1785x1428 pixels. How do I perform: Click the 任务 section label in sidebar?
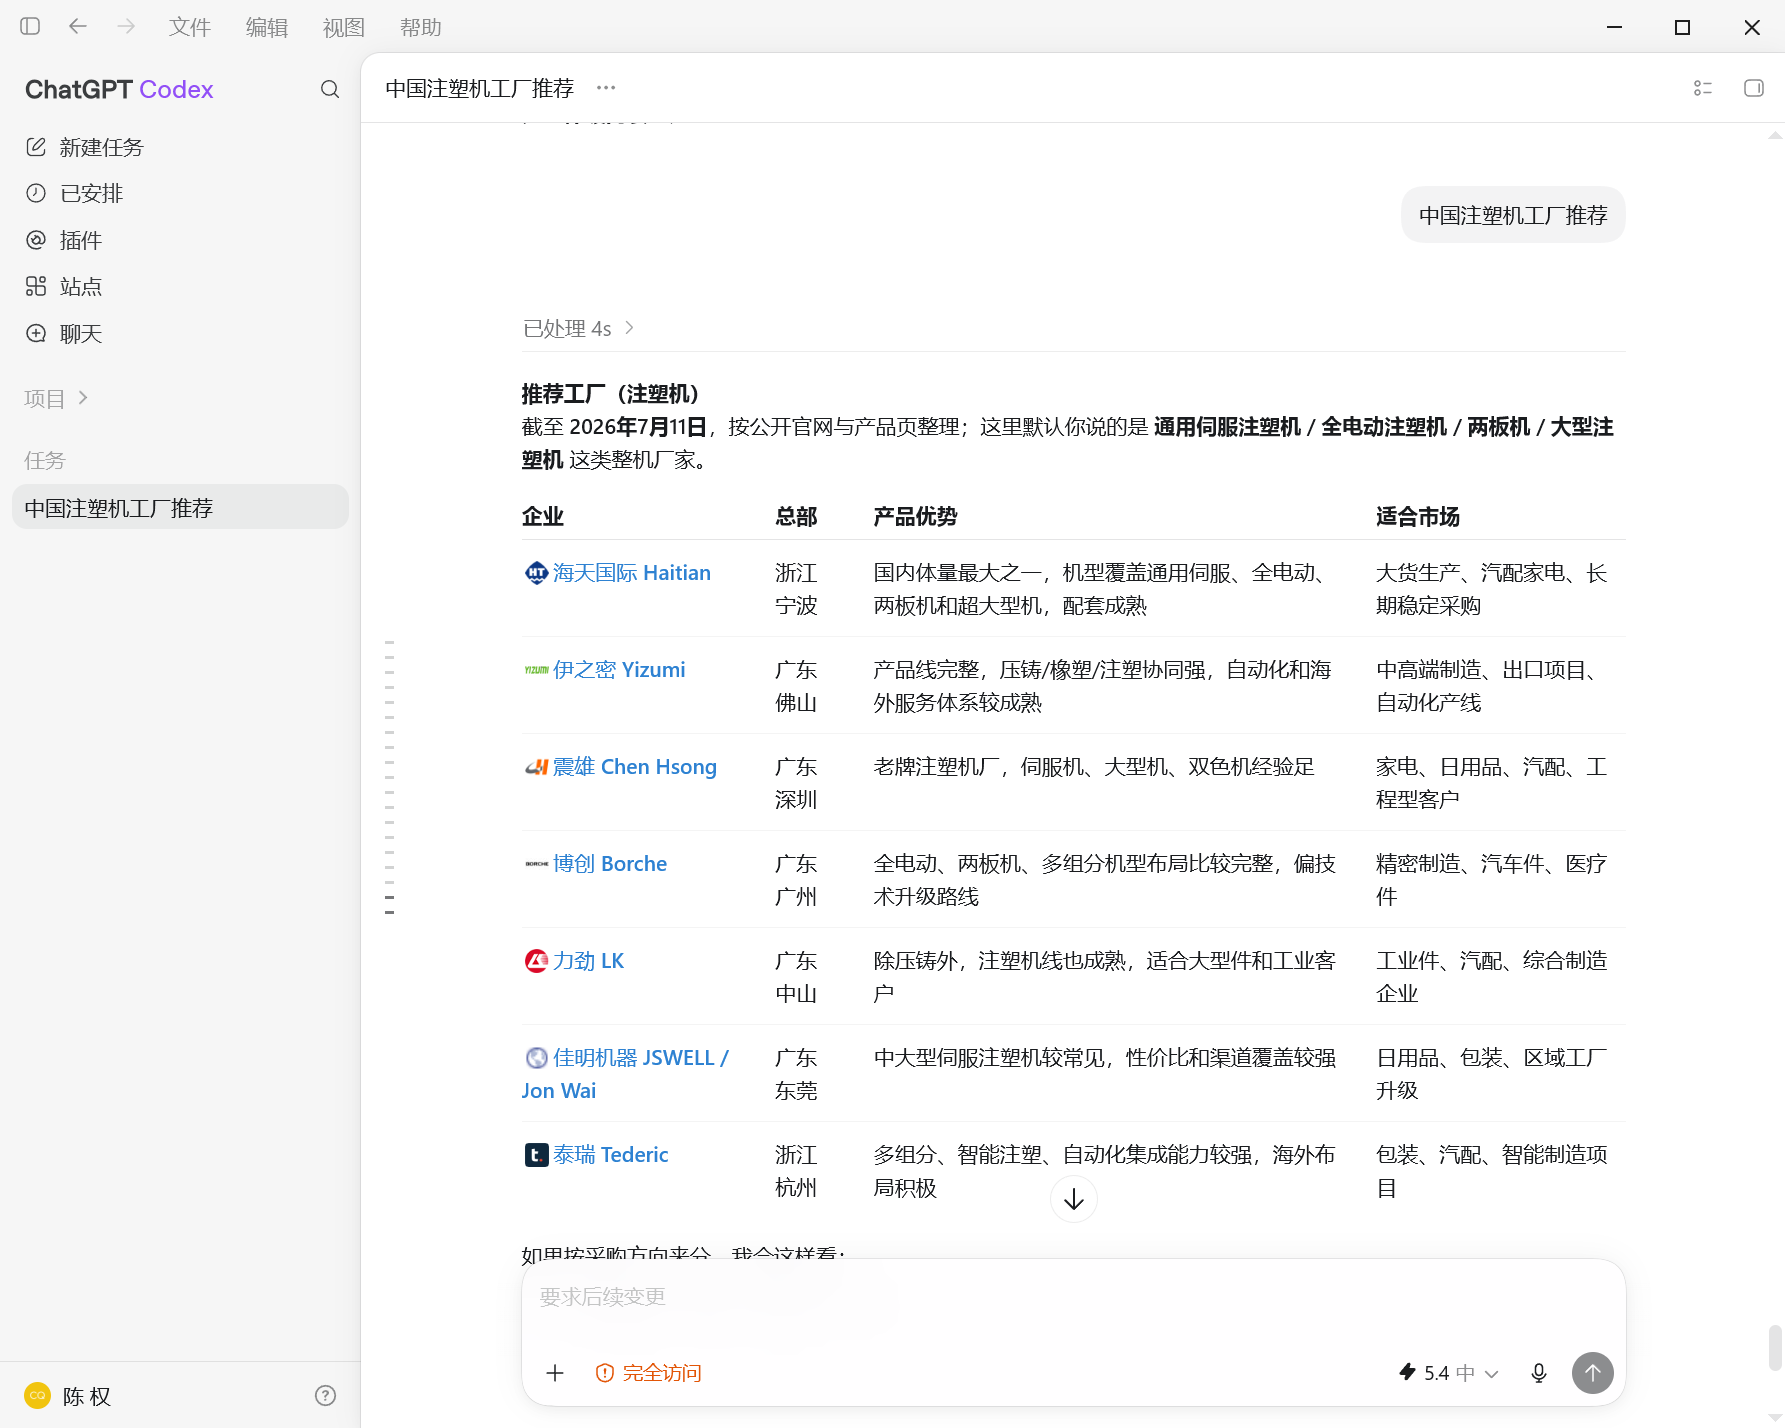tap(44, 460)
